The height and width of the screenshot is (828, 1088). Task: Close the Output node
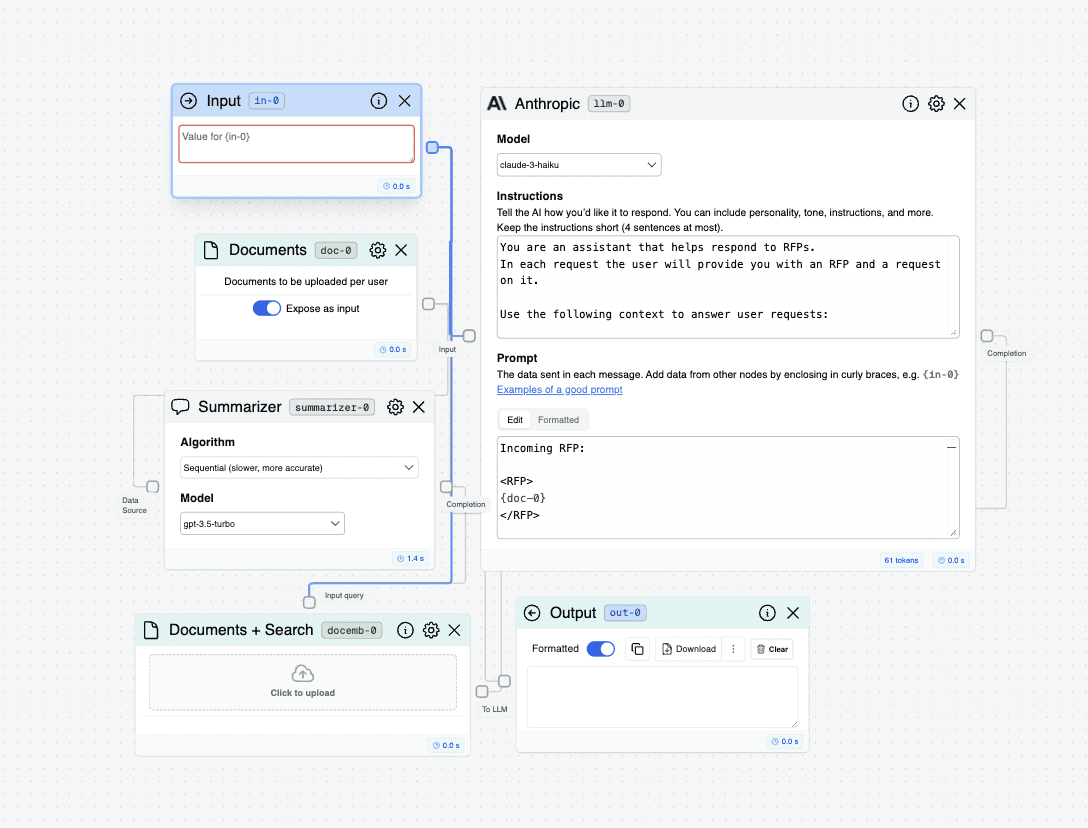(x=793, y=612)
